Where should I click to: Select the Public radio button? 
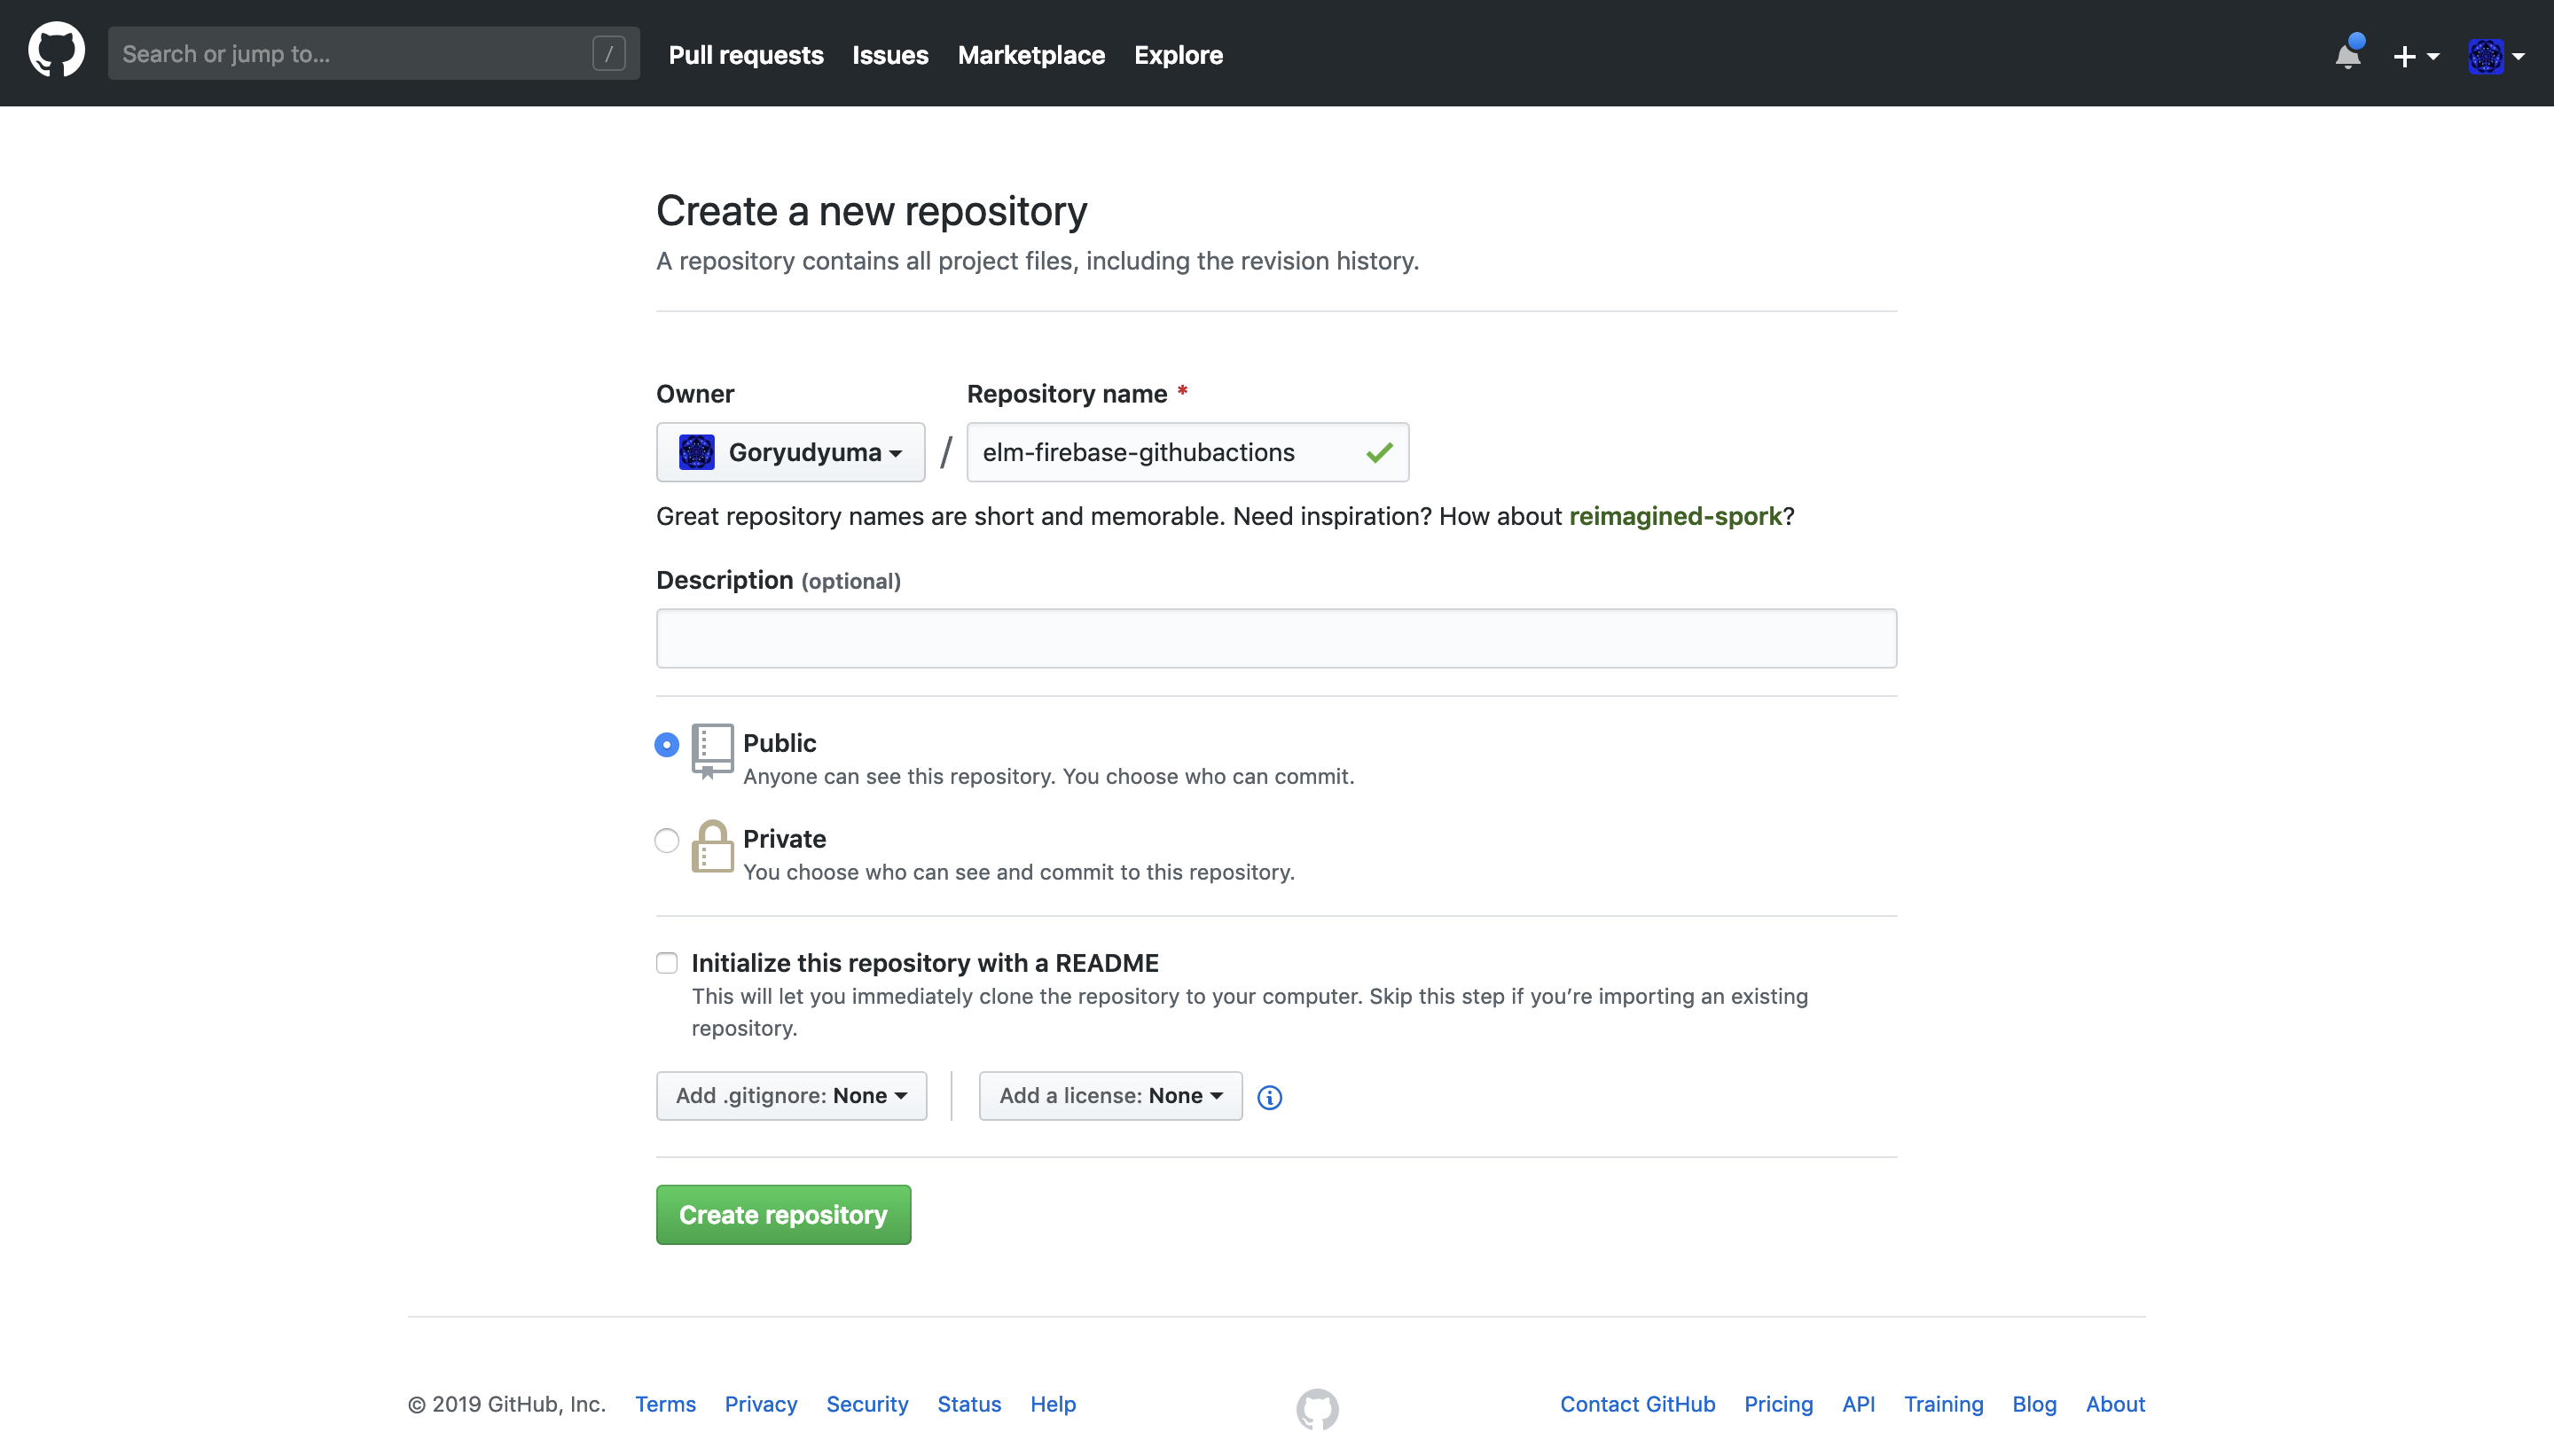click(x=667, y=744)
